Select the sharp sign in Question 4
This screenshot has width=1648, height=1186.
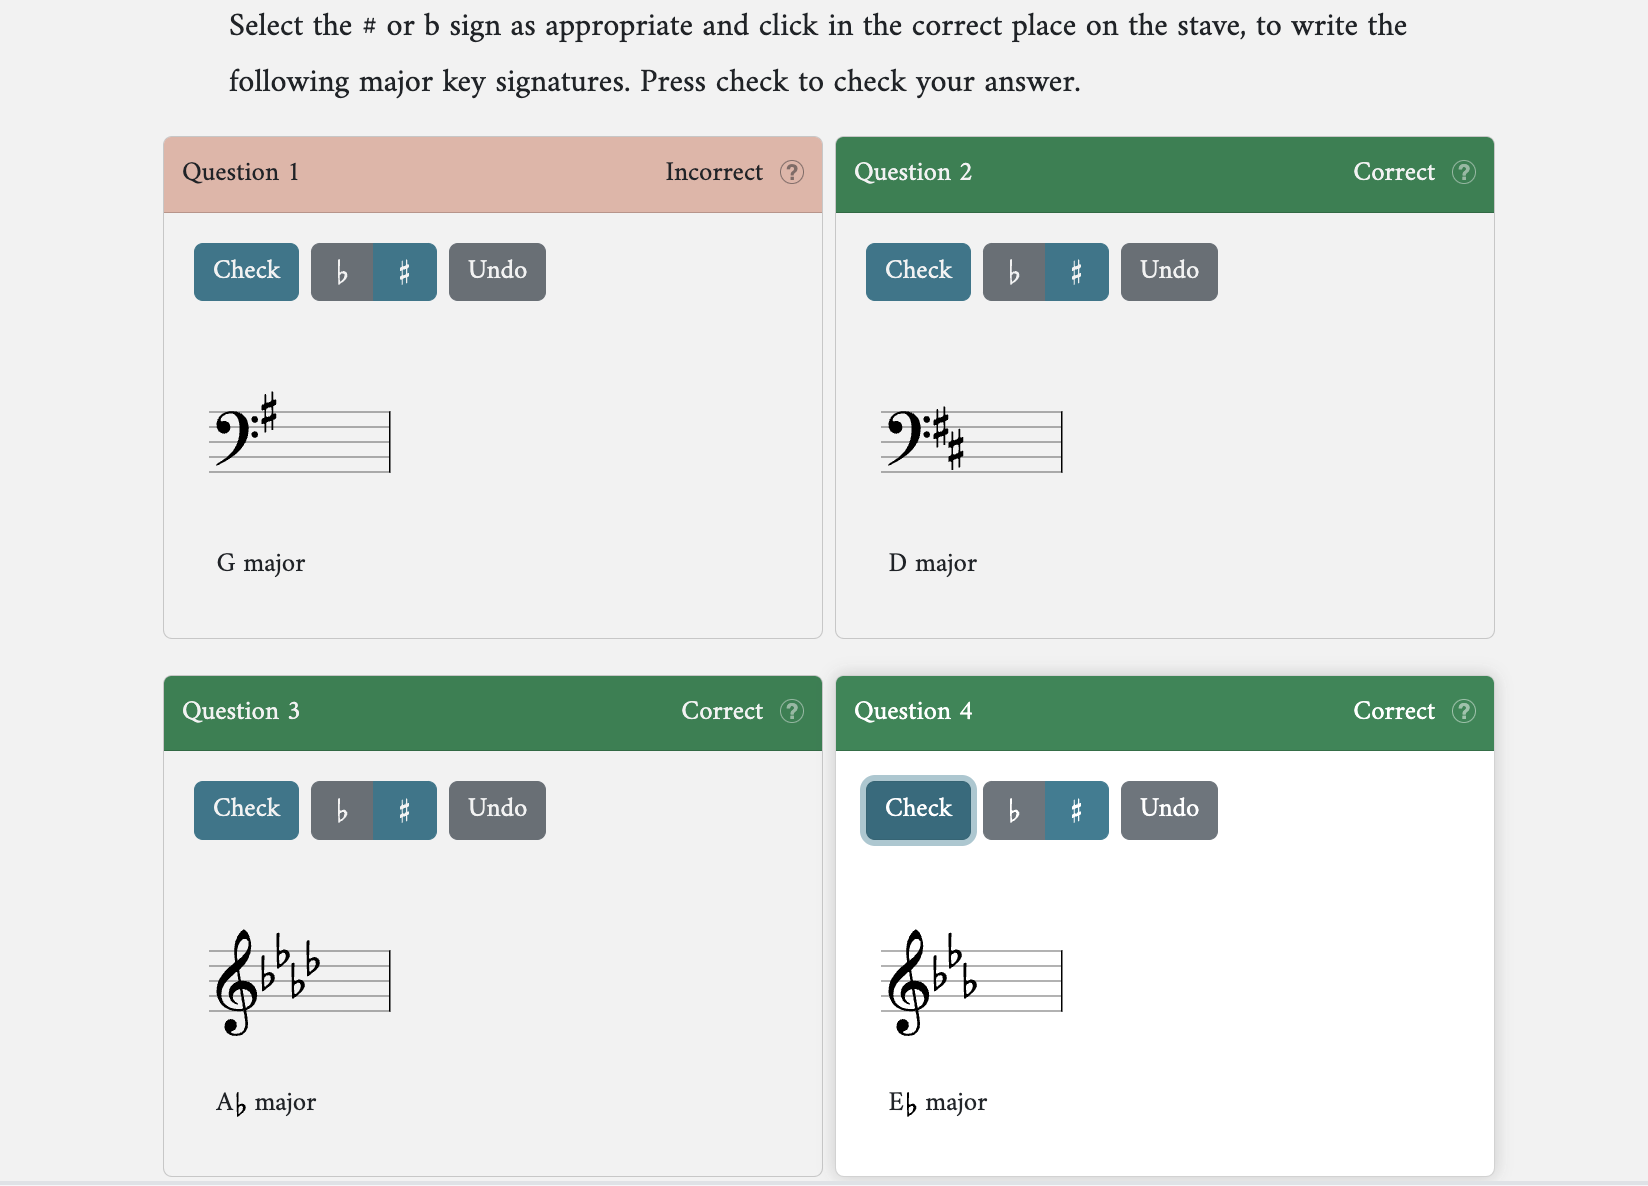pyautogui.click(x=1077, y=810)
